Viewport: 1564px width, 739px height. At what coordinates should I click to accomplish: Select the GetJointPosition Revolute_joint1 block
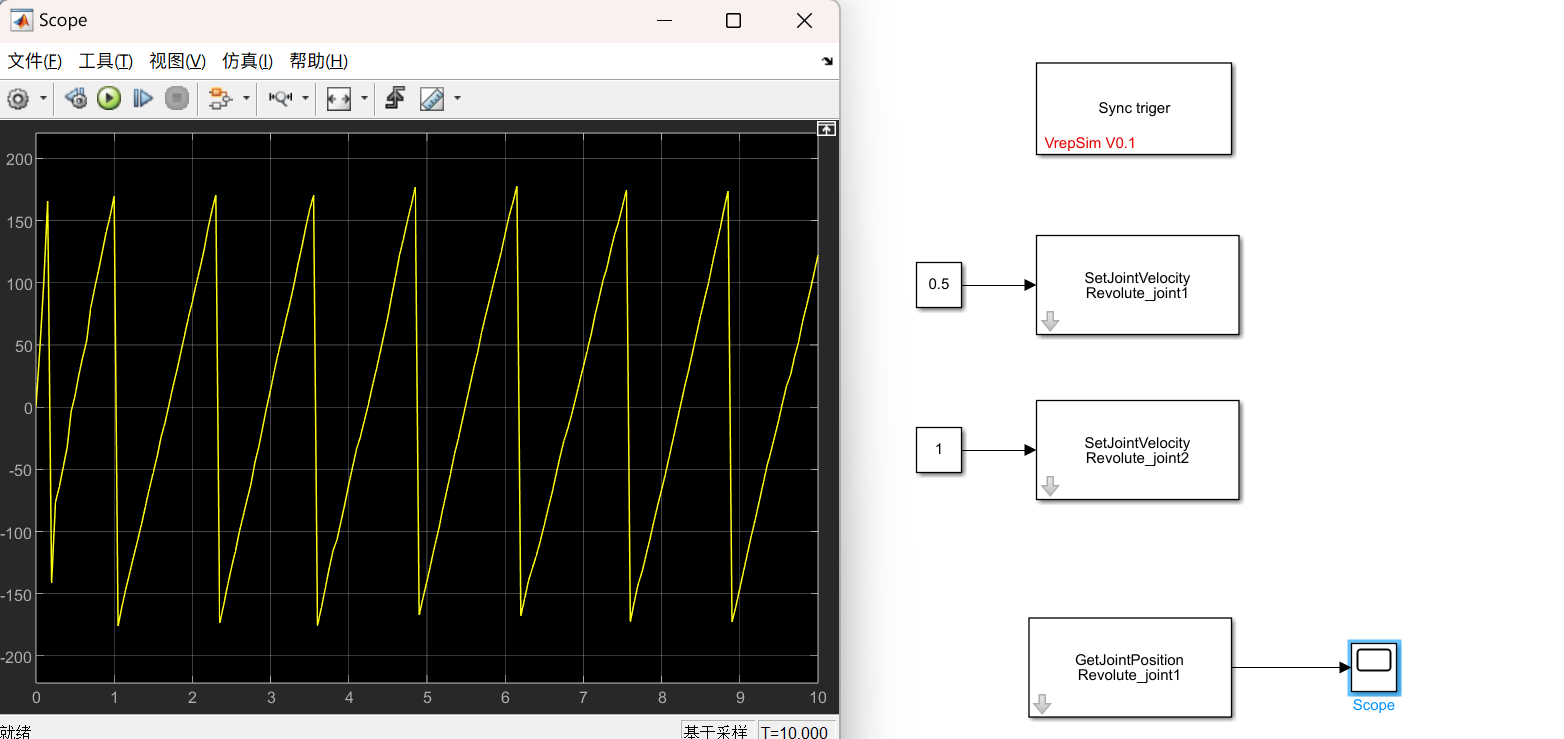(x=1130, y=667)
